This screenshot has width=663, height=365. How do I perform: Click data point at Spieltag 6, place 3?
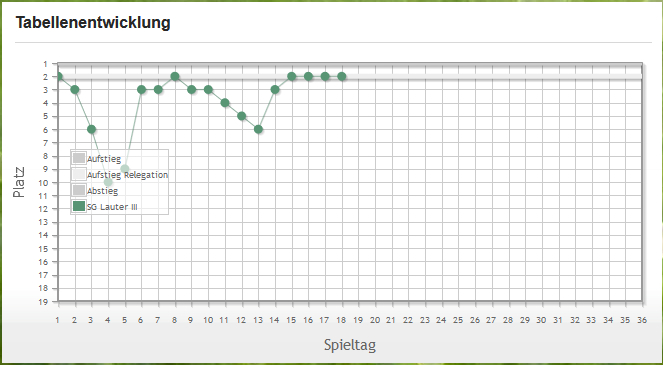tap(142, 90)
